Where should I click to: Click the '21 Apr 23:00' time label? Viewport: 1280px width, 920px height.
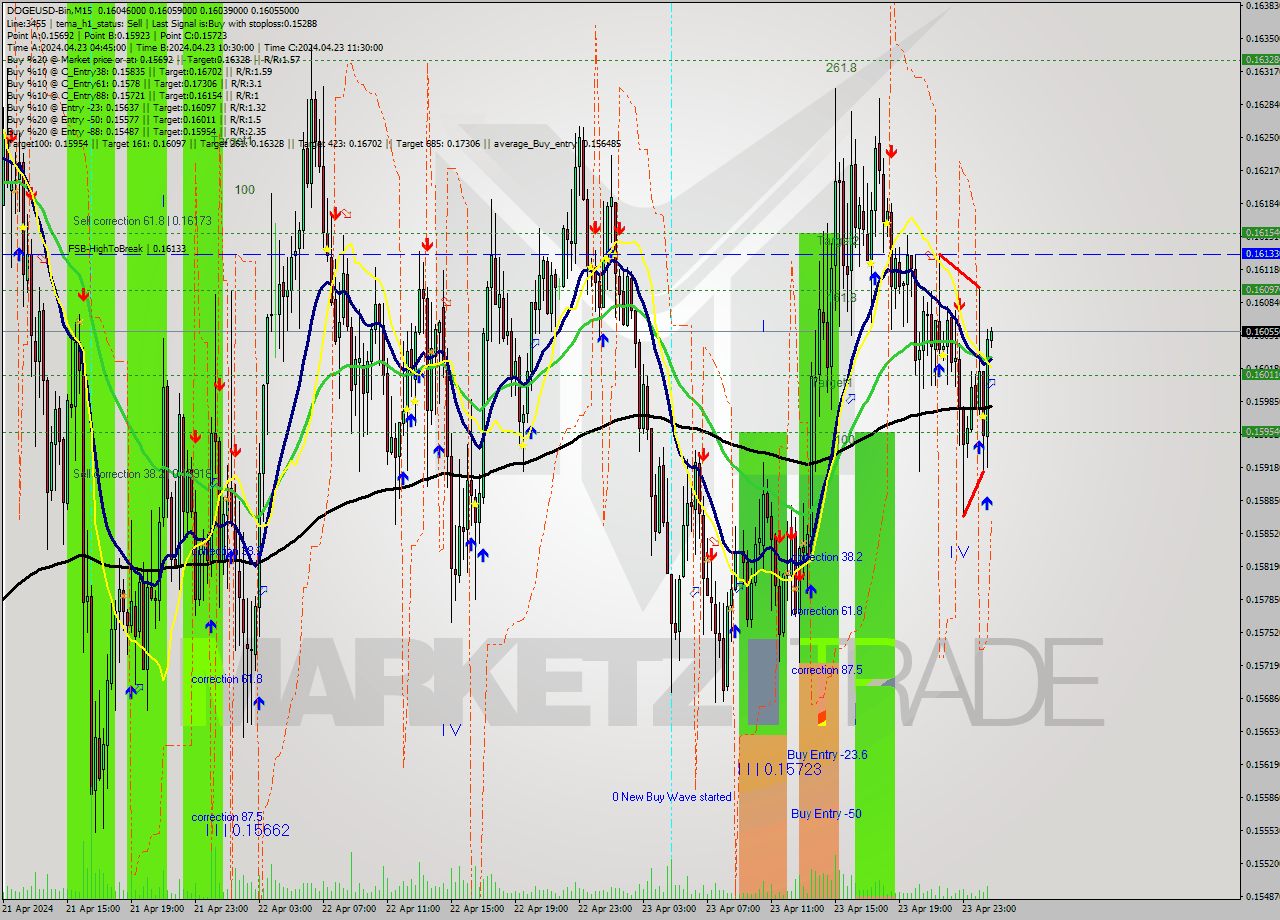[221, 909]
